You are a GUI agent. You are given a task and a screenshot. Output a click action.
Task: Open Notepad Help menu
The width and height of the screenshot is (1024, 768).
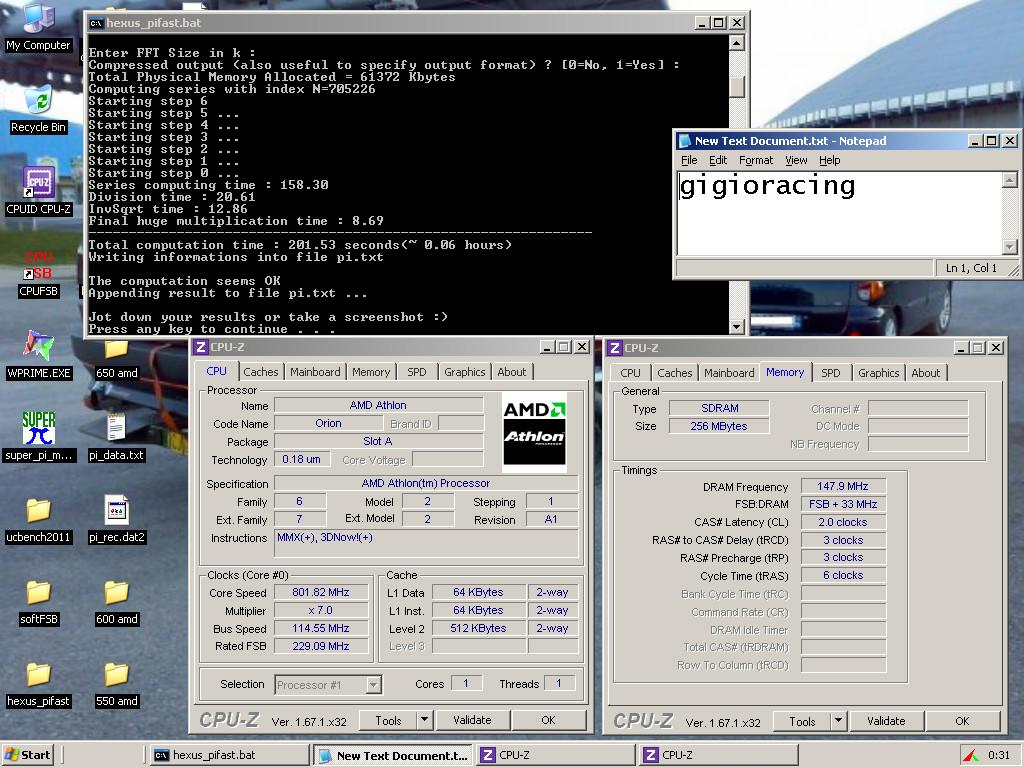click(x=829, y=160)
